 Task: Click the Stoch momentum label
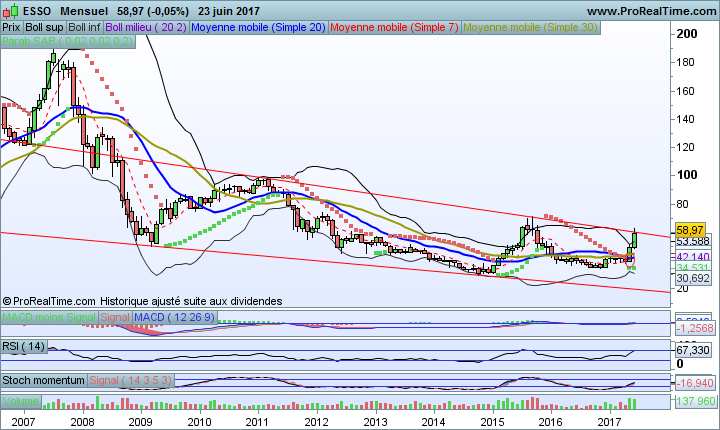click(x=44, y=380)
